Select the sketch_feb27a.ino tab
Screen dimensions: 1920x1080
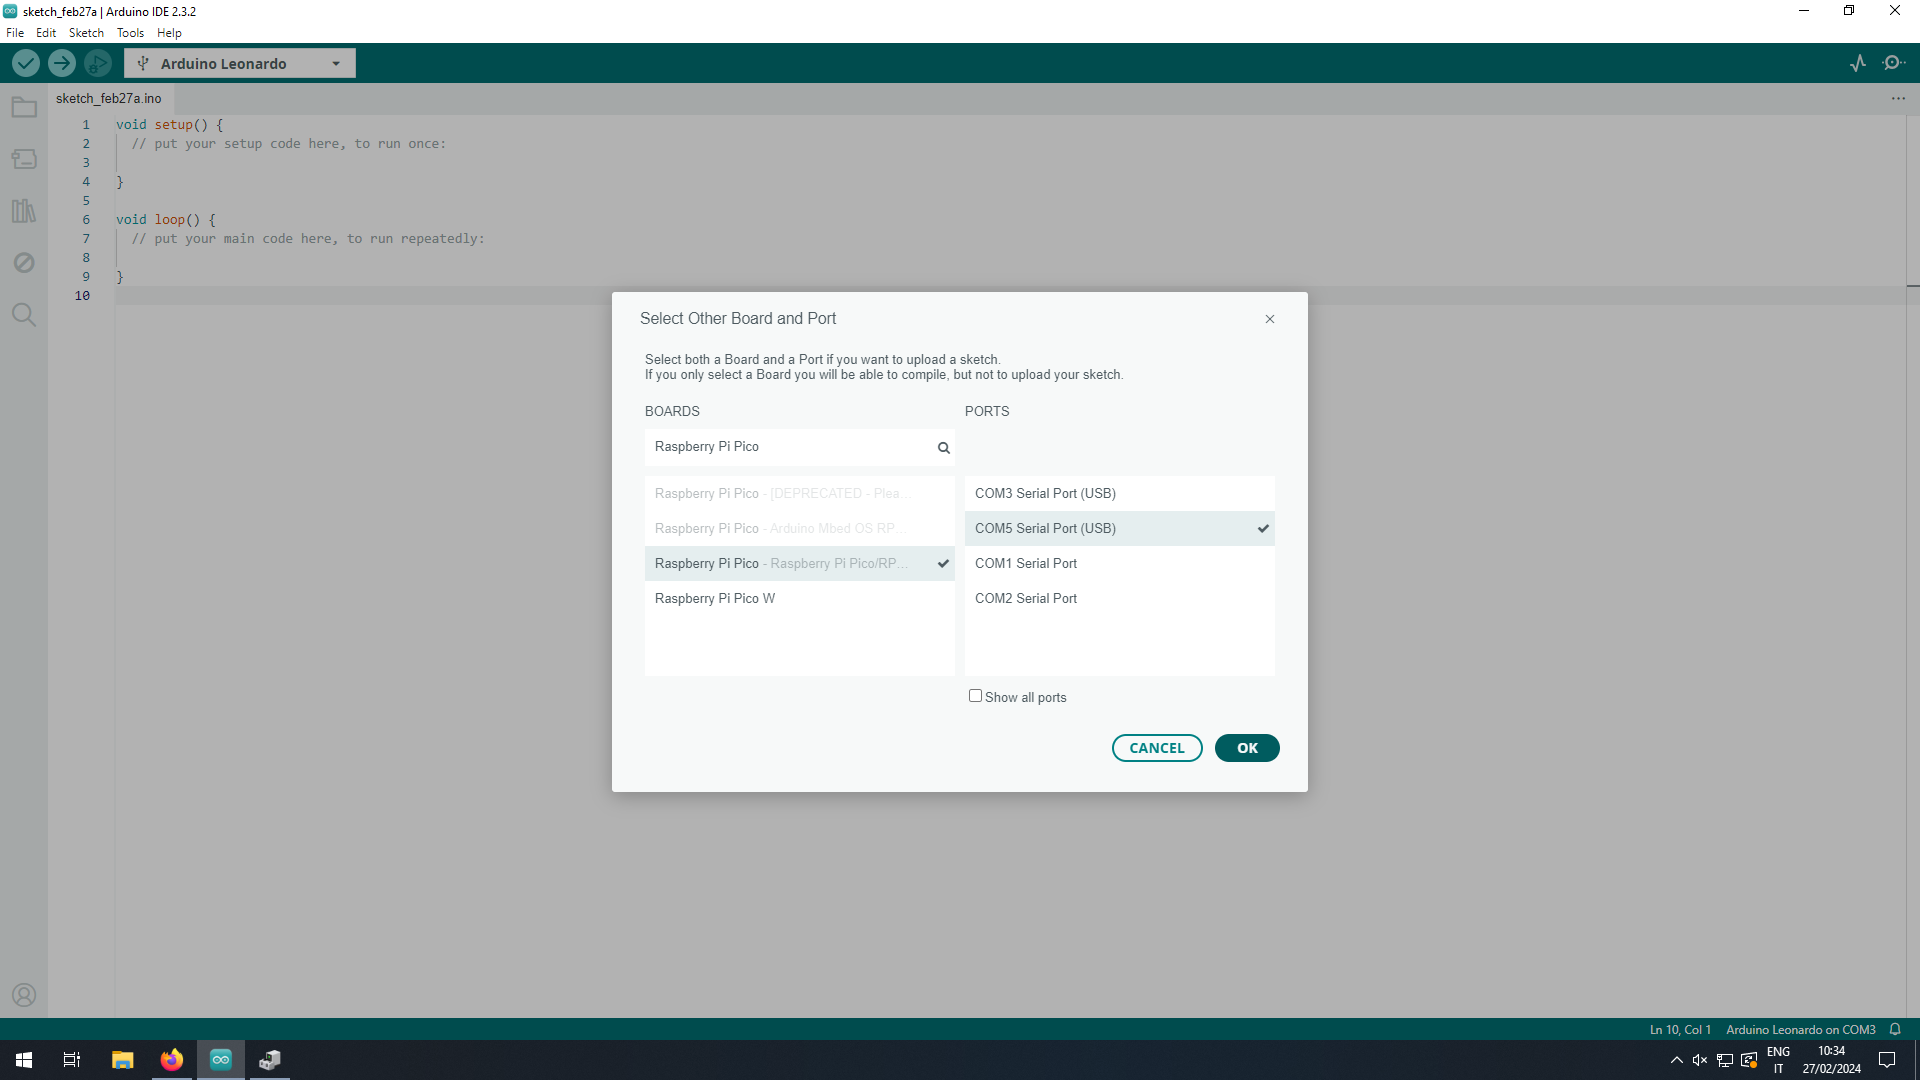[x=109, y=98]
